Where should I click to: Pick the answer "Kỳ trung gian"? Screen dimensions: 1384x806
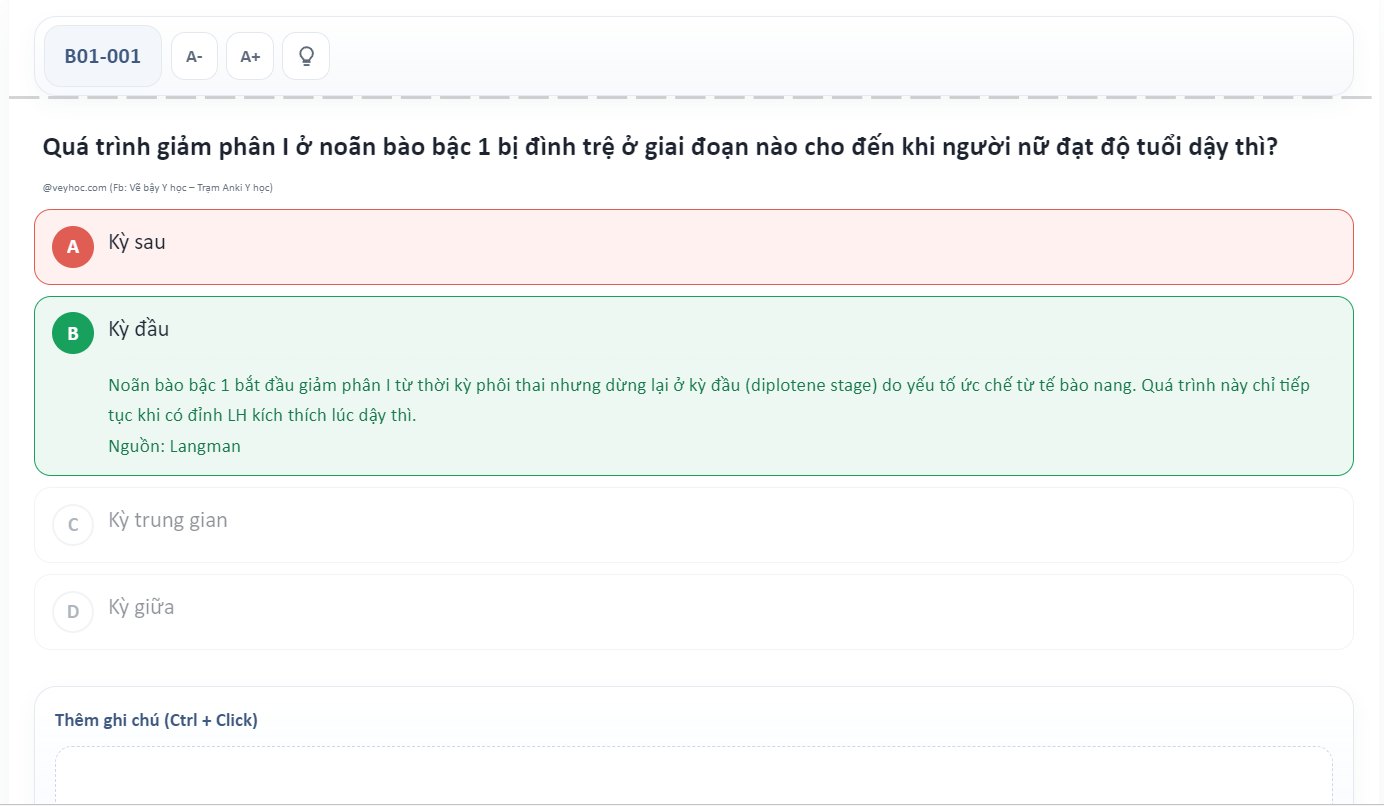pos(168,520)
